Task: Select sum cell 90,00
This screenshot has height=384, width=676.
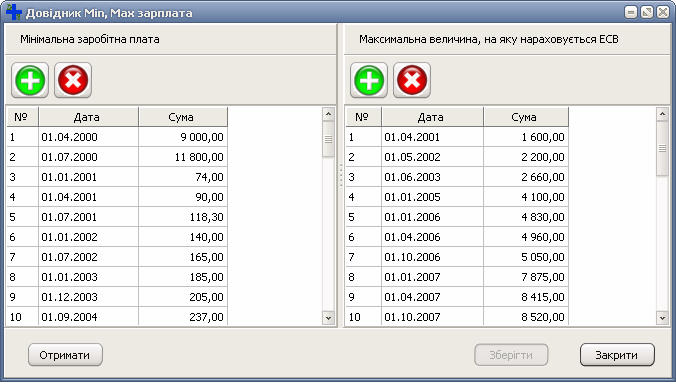Action: pos(183,197)
